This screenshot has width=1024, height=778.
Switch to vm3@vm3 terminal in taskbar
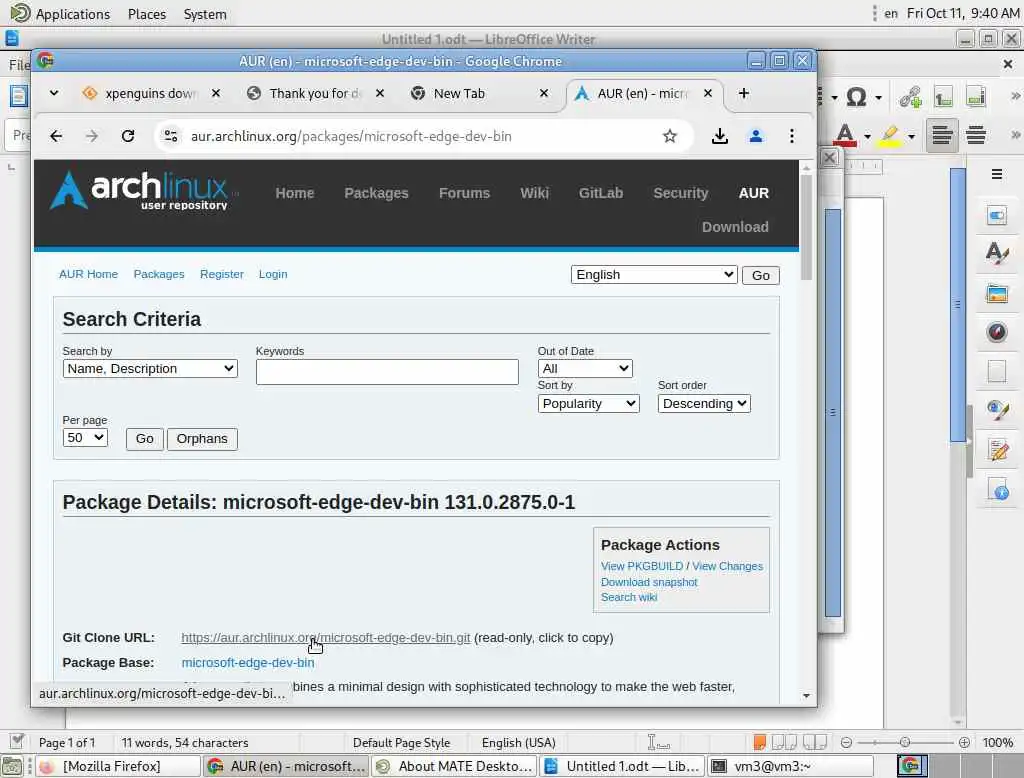(791, 766)
